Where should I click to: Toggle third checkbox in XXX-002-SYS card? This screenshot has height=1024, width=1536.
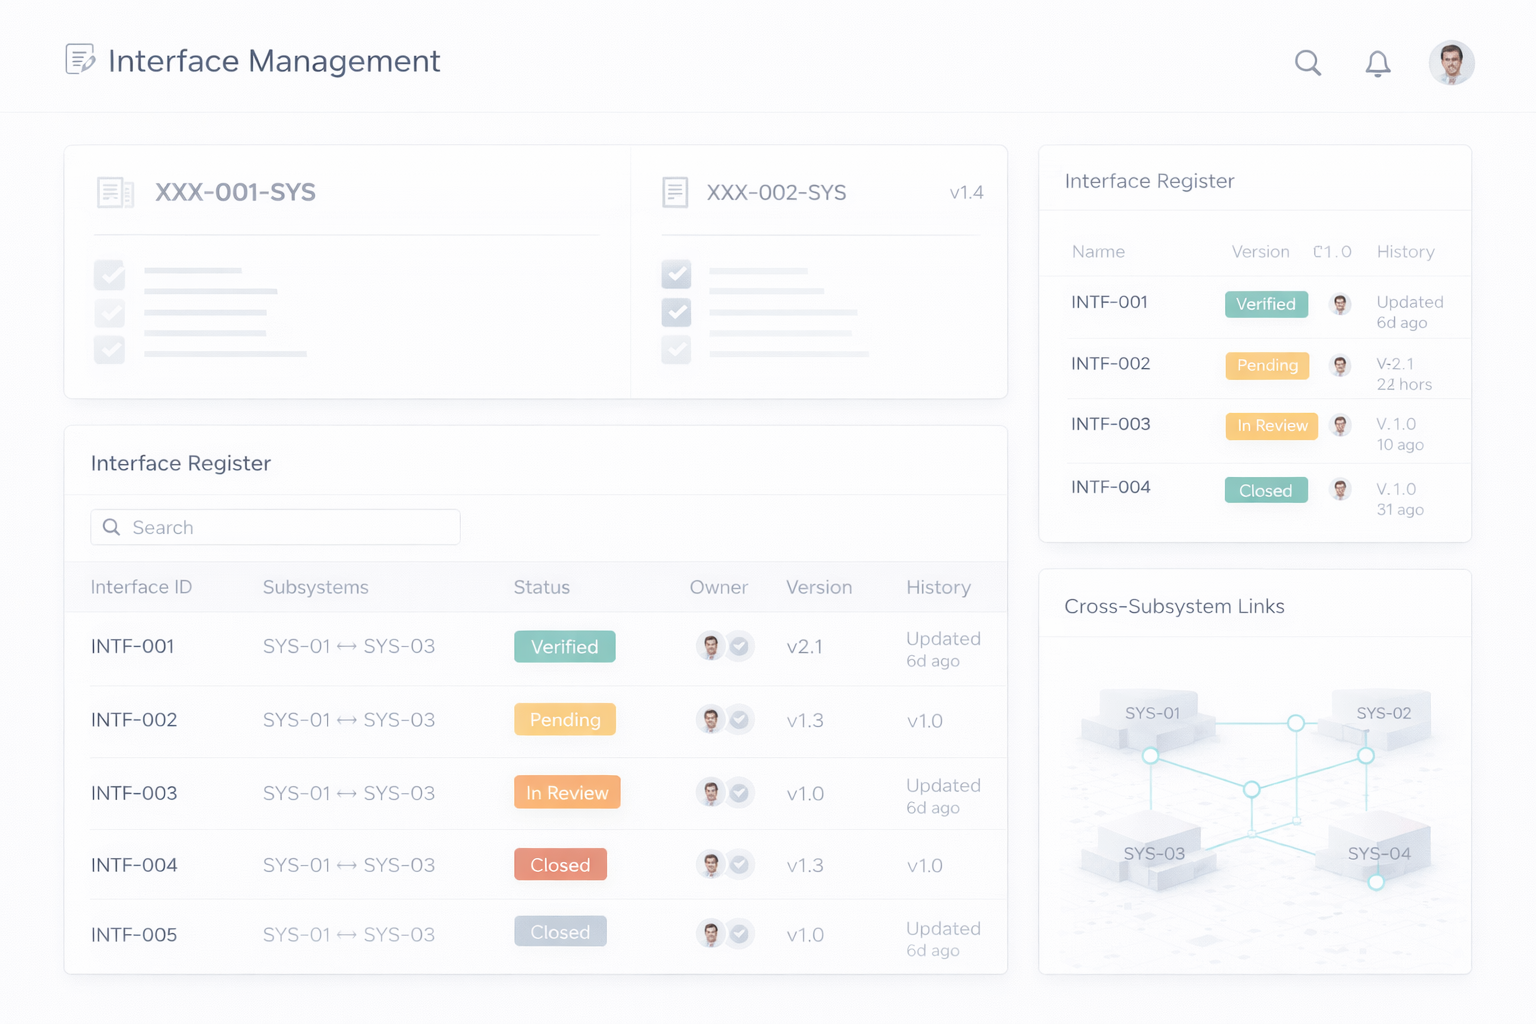click(x=676, y=350)
